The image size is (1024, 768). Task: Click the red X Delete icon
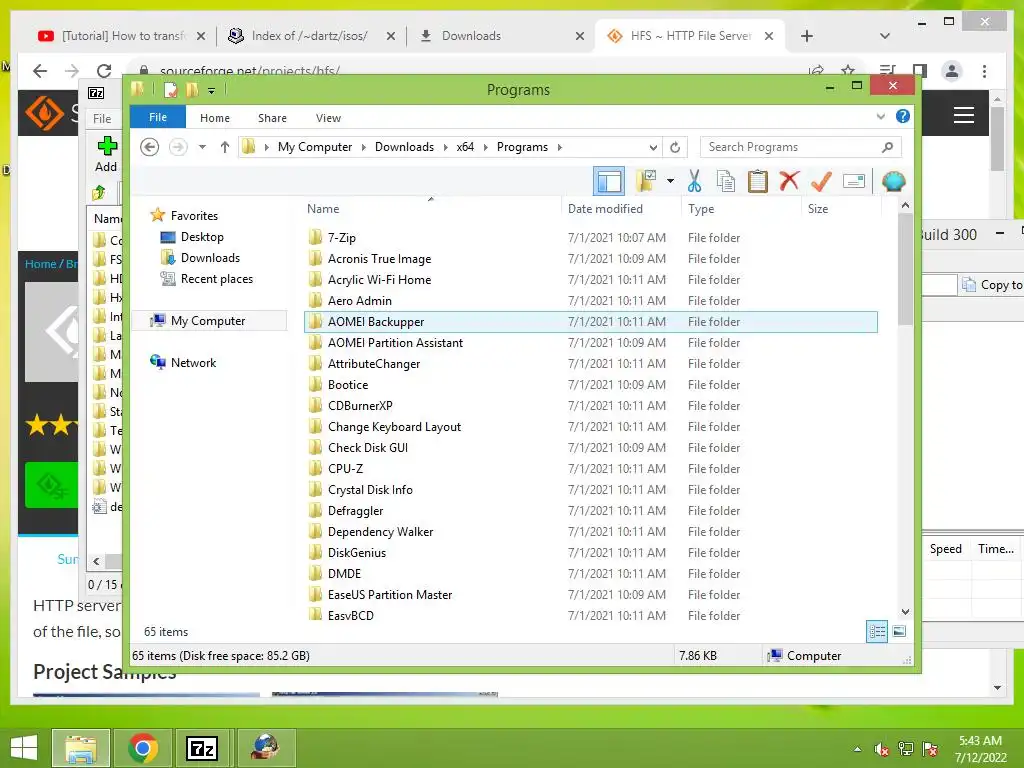(789, 180)
